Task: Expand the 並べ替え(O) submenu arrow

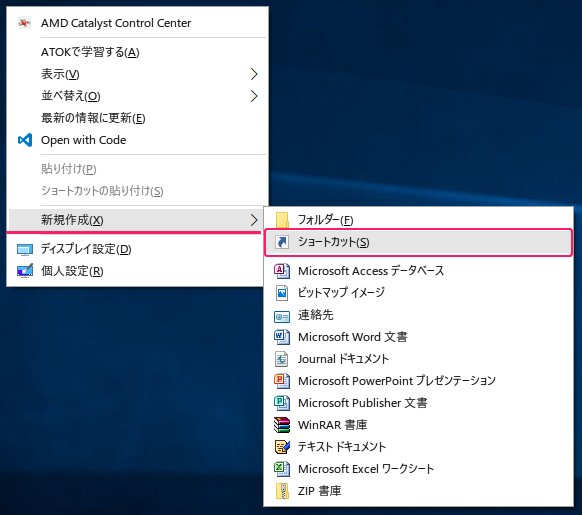Action: pyautogui.click(x=254, y=96)
